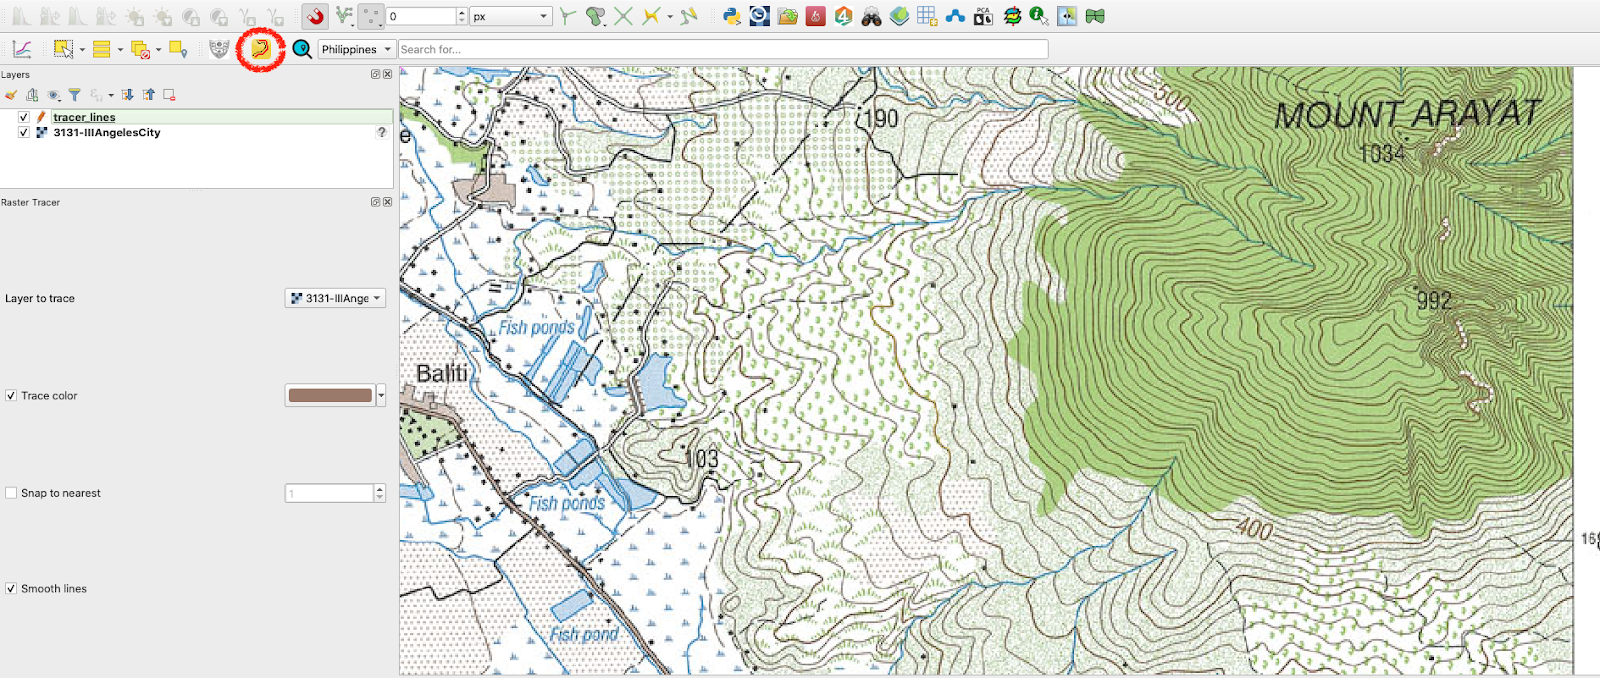
Task: Click the binoculars search plugin icon
Action: coord(871,16)
